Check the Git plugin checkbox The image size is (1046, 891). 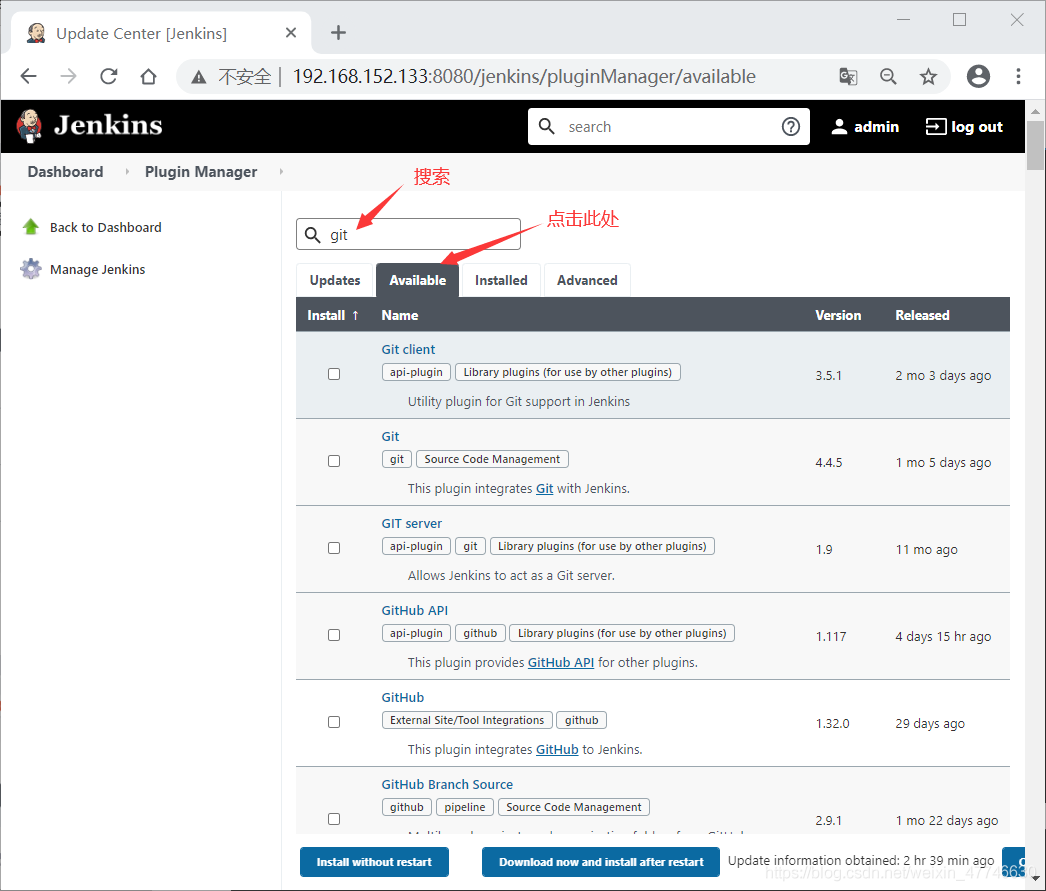tap(334, 461)
